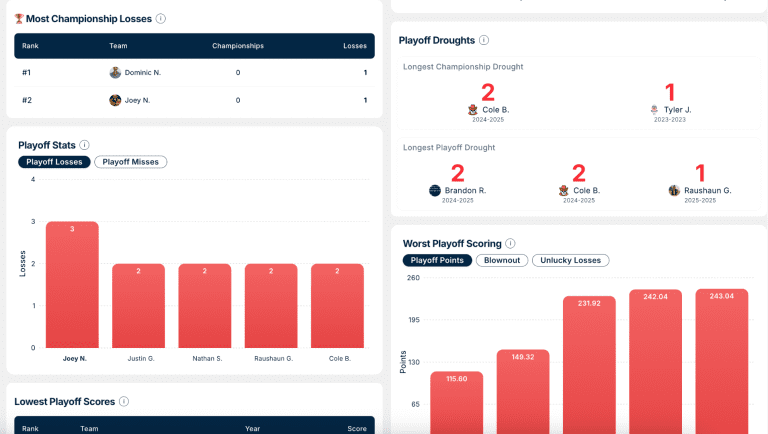The height and width of the screenshot is (434, 768).
Task: Click info icon next to Worst Playoff Scoring
Action: 510,243
